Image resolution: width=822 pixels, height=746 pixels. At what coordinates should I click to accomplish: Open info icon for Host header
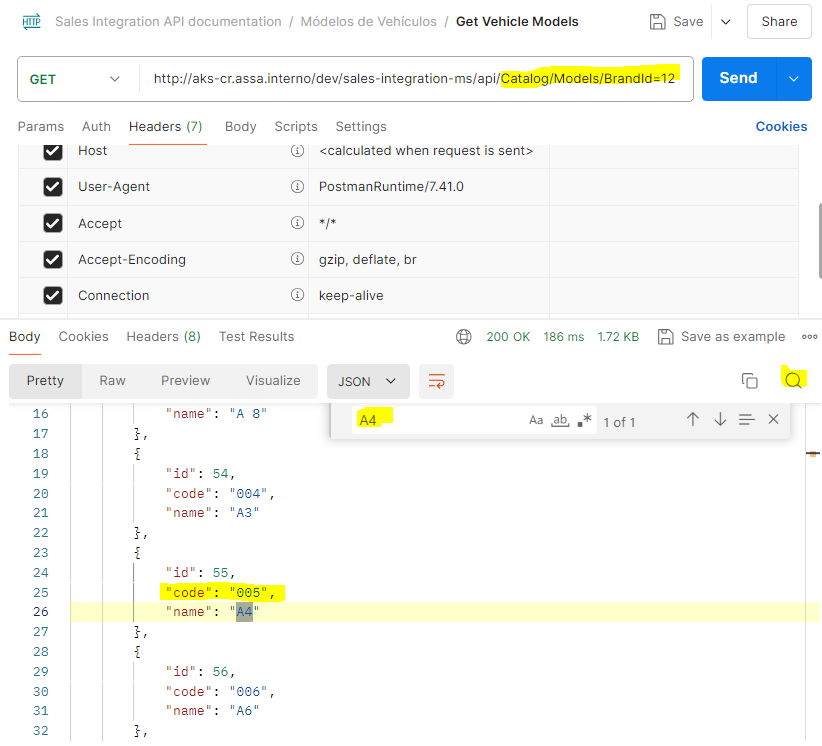coord(297,151)
